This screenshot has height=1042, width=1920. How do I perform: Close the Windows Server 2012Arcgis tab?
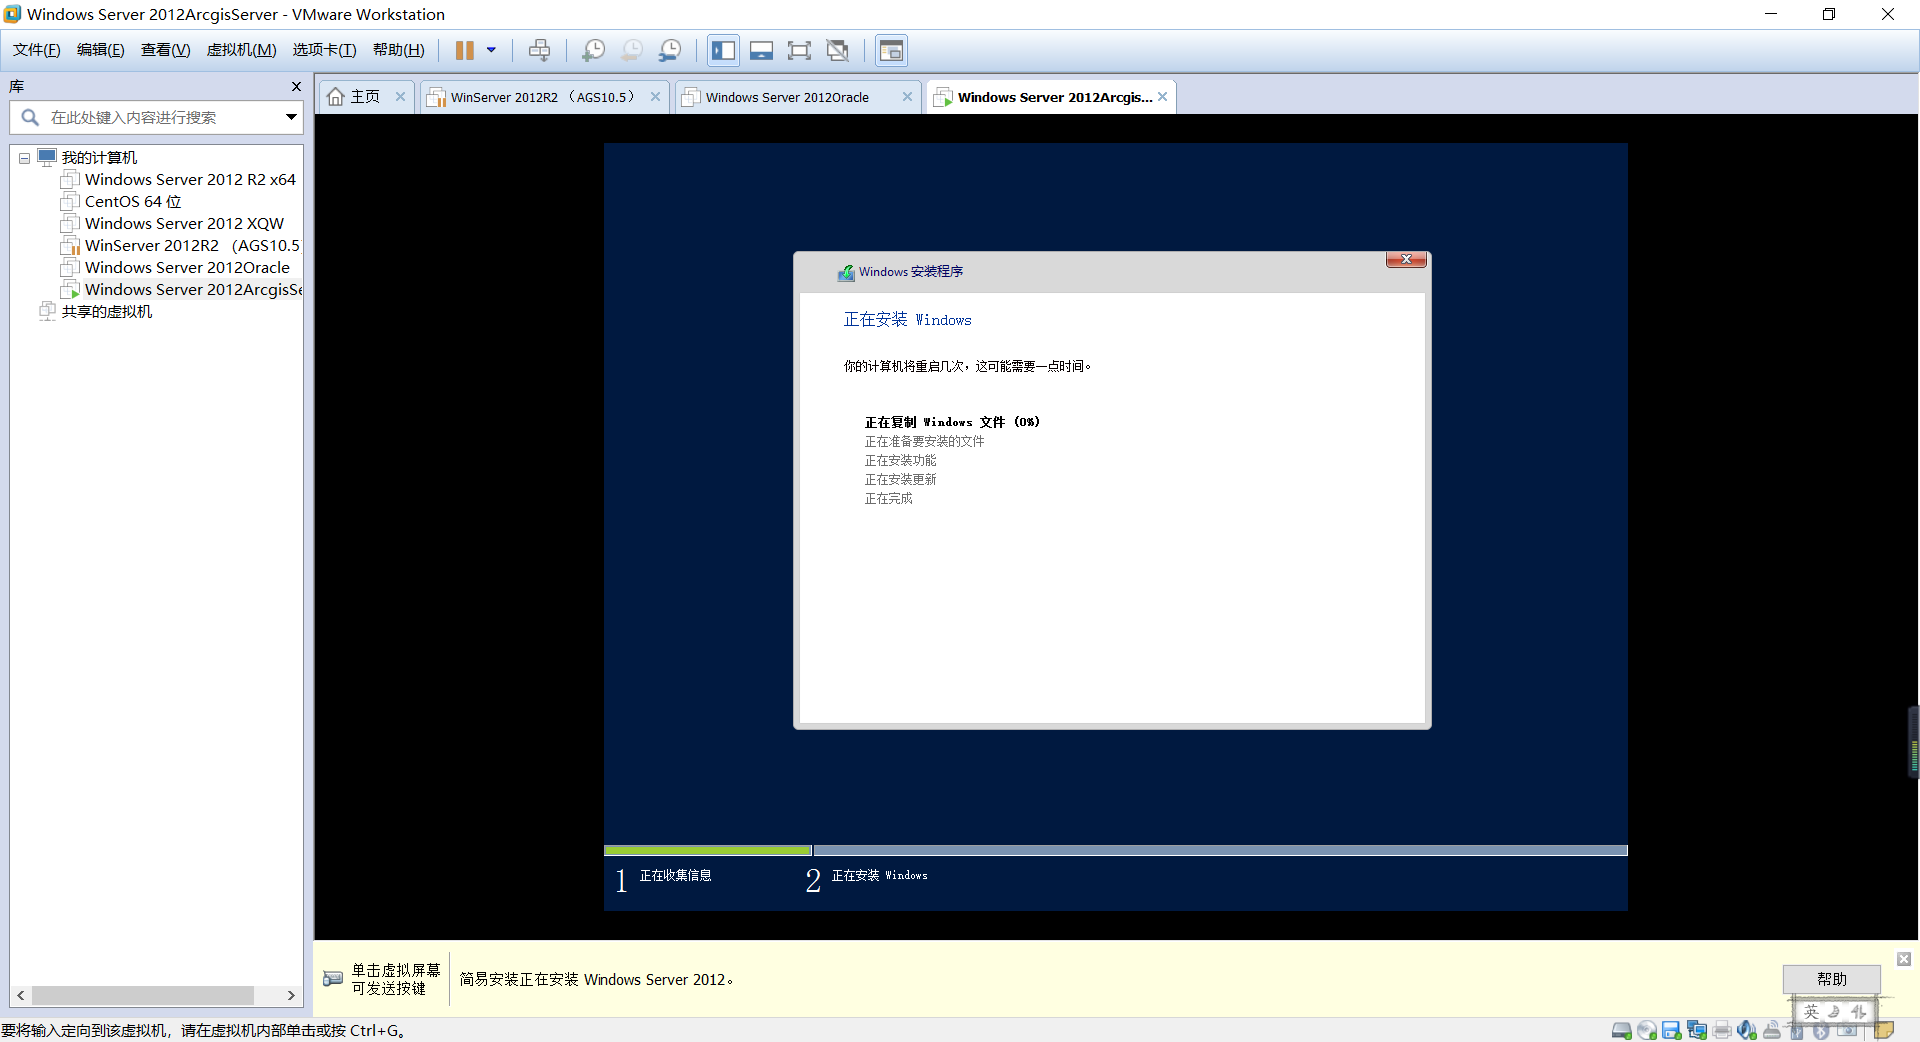click(x=1163, y=97)
